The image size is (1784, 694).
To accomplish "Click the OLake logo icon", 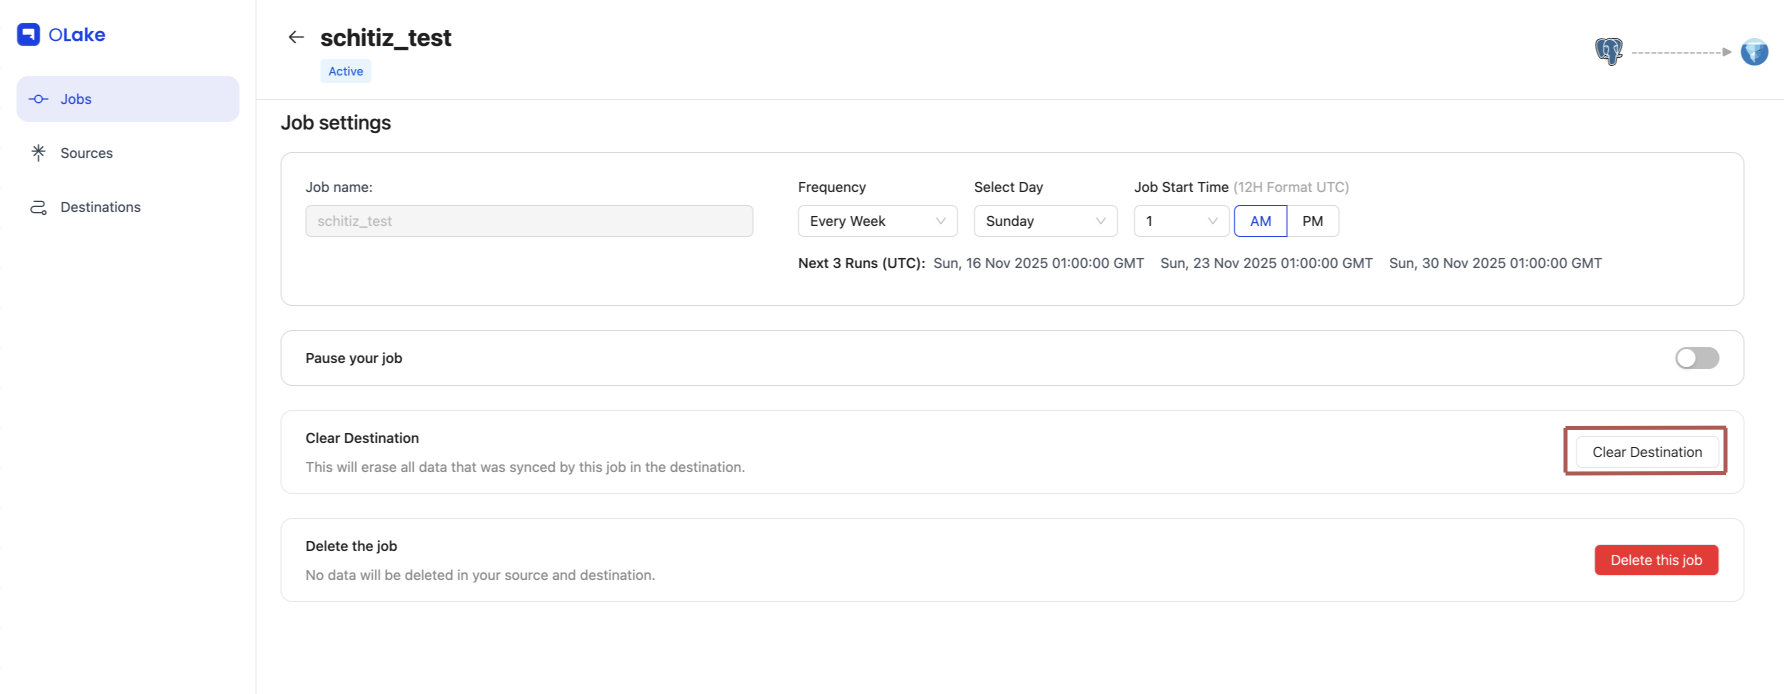I will click(28, 35).
